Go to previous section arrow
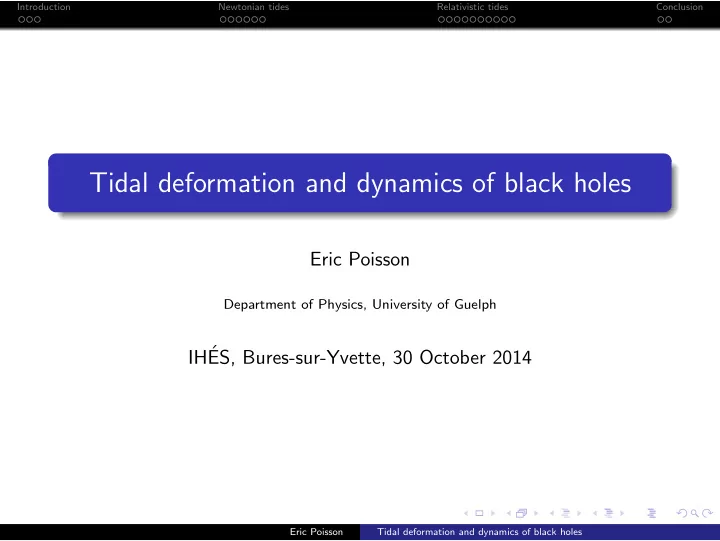Image resolution: width=720 pixels, height=541 pixels. point(595,513)
